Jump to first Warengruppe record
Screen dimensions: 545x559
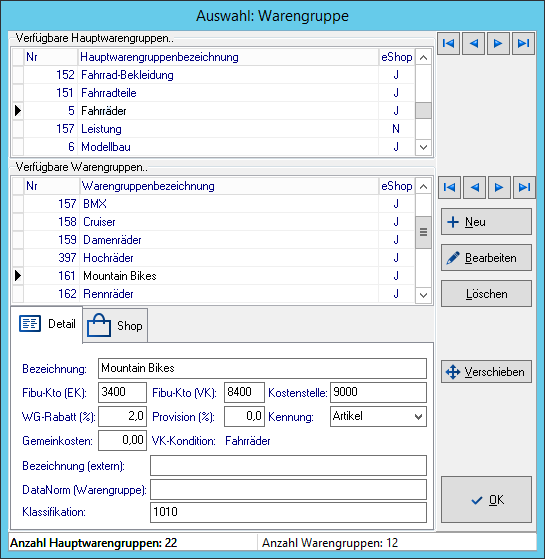449,187
